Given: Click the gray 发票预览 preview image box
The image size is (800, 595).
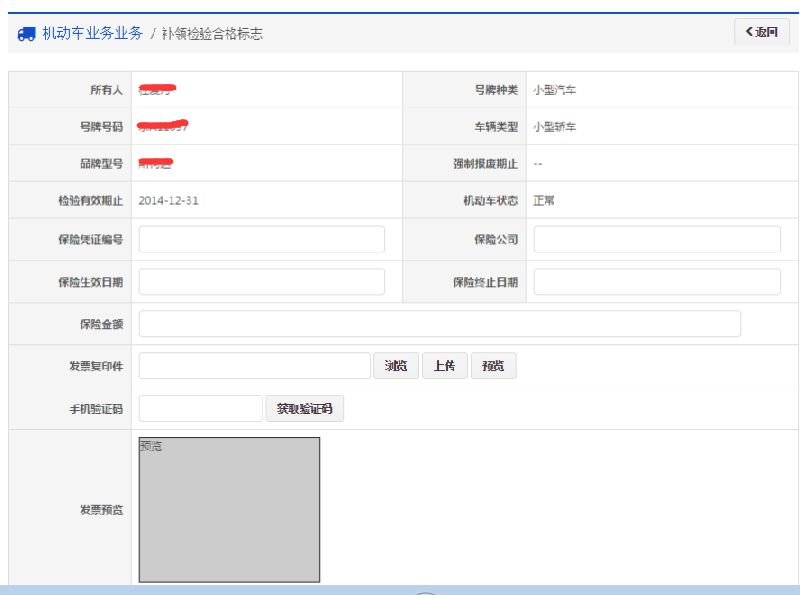Looking at the screenshot, I should (229, 509).
